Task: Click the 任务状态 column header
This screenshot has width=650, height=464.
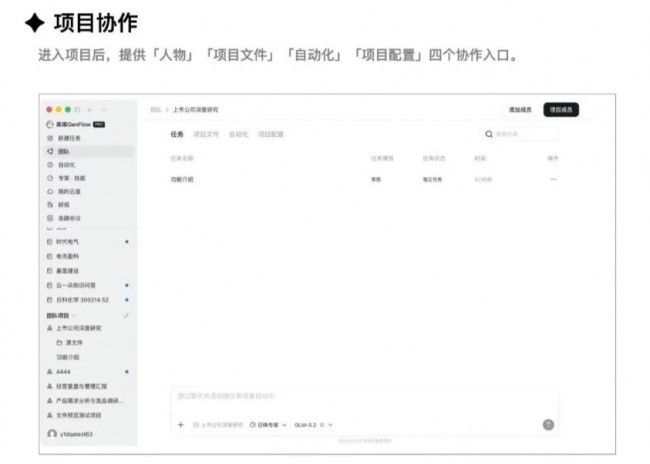Action: [x=434, y=158]
